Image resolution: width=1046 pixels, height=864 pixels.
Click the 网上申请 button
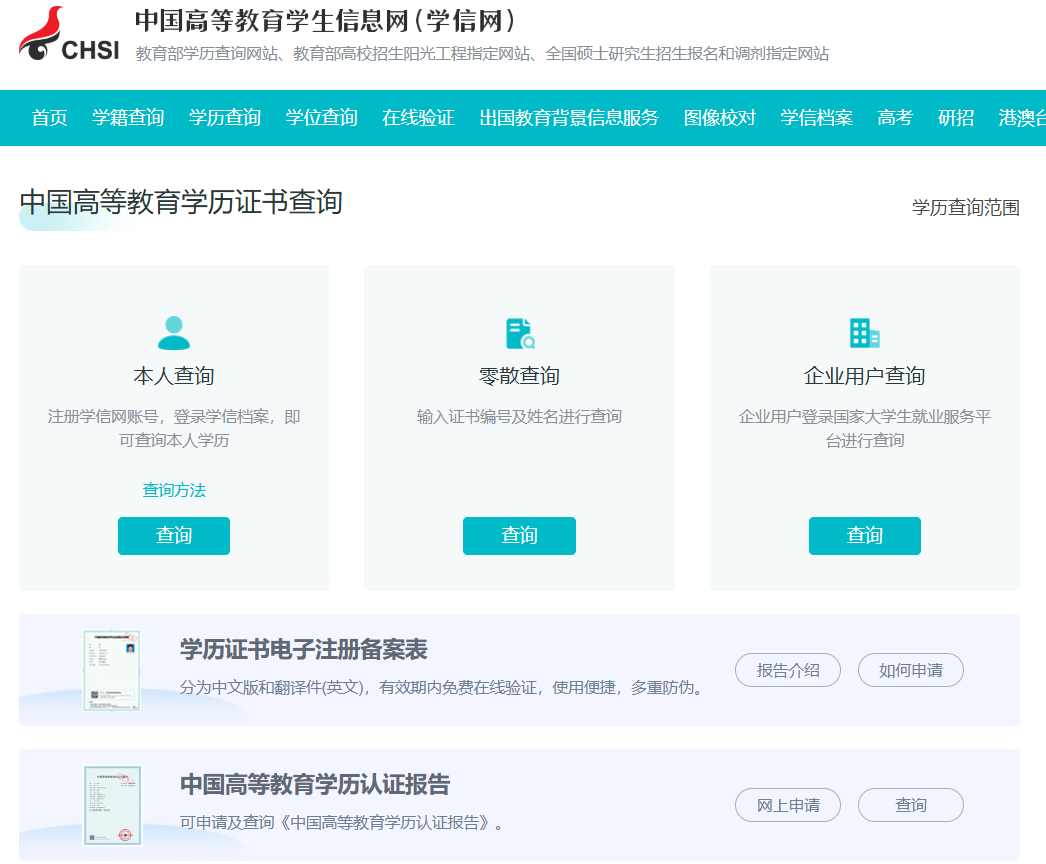788,805
